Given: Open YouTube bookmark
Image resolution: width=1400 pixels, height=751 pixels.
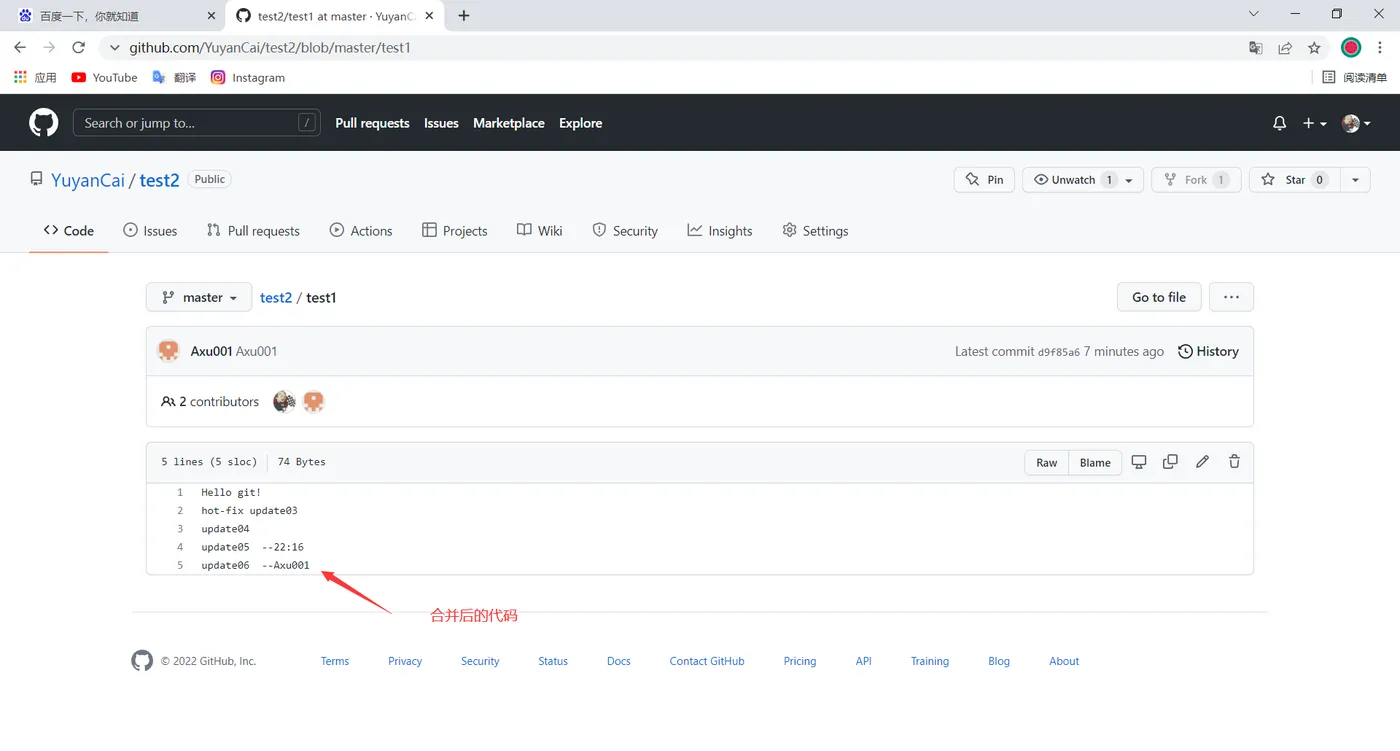Looking at the screenshot, I should click(x=105, y=77).
